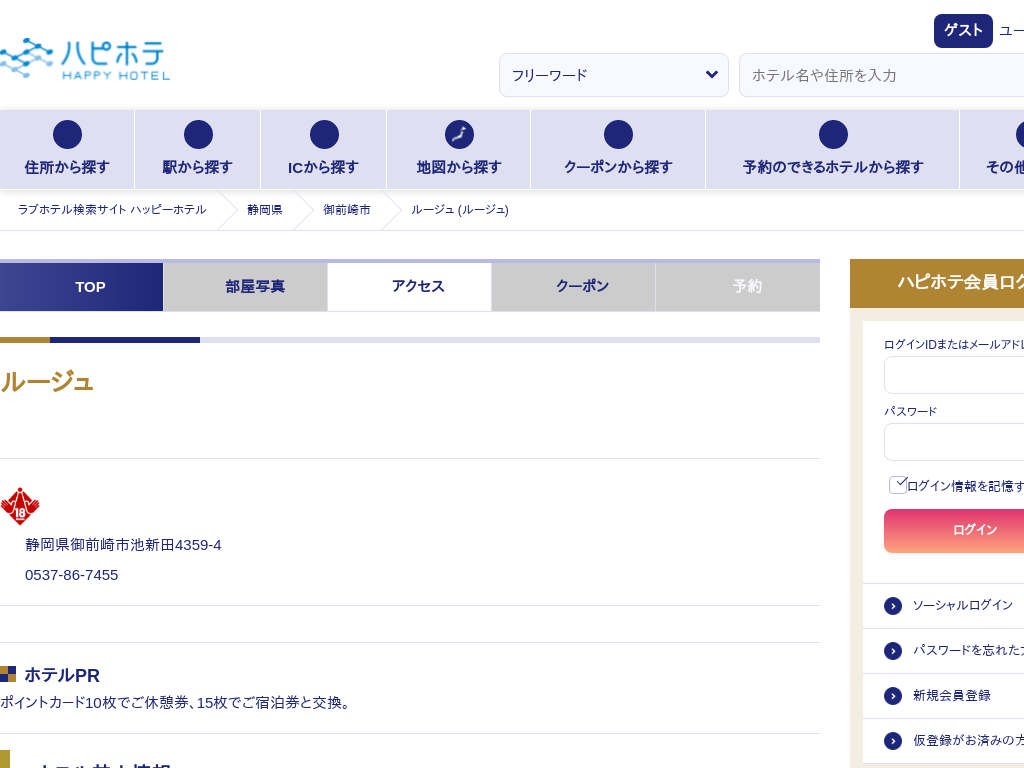Click the station search circle icon
The width and height of the screenshot is (1024, 768).
pos(198,135)
